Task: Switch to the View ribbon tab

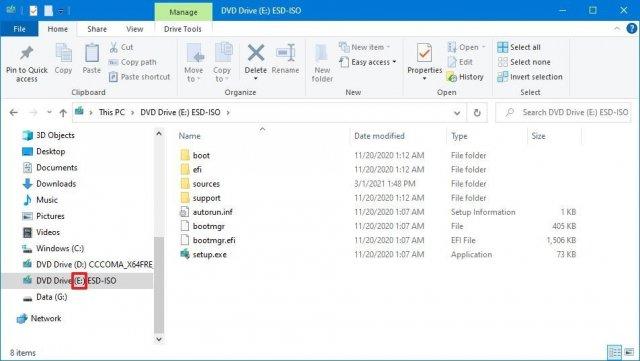Action: pyautogui.click(x=134, y=29)
